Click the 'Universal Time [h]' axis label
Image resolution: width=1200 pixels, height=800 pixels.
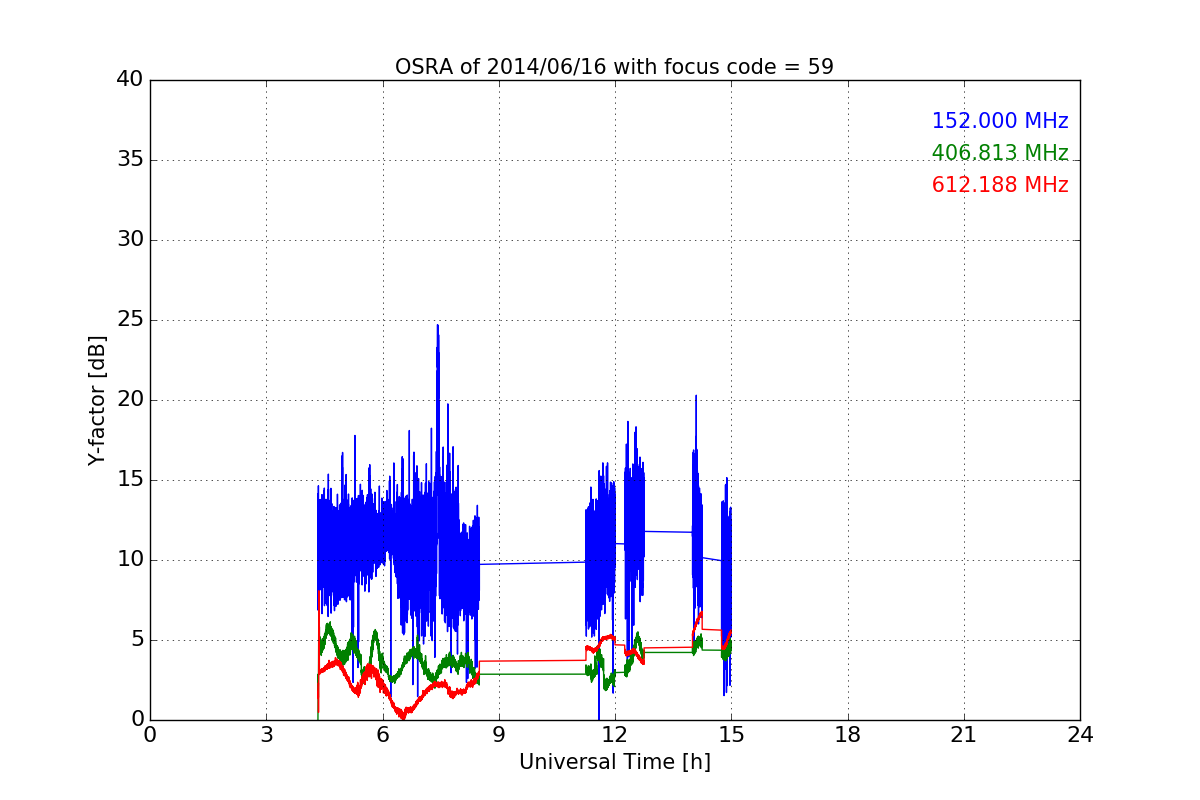pyautogui.click(x=614, y=762)
